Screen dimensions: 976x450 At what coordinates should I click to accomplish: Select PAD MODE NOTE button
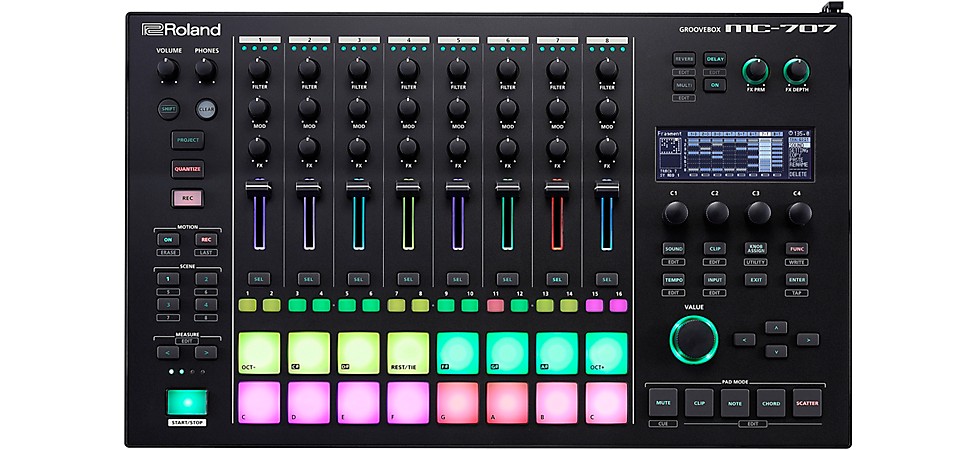click(x=735, y=403)
